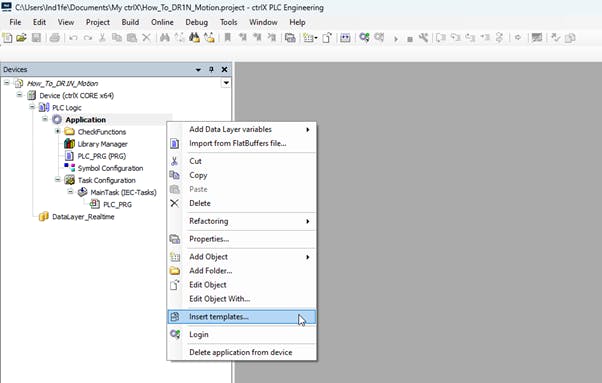Open the Add Object submenu

pyautogui.click(x=241, y=257)
